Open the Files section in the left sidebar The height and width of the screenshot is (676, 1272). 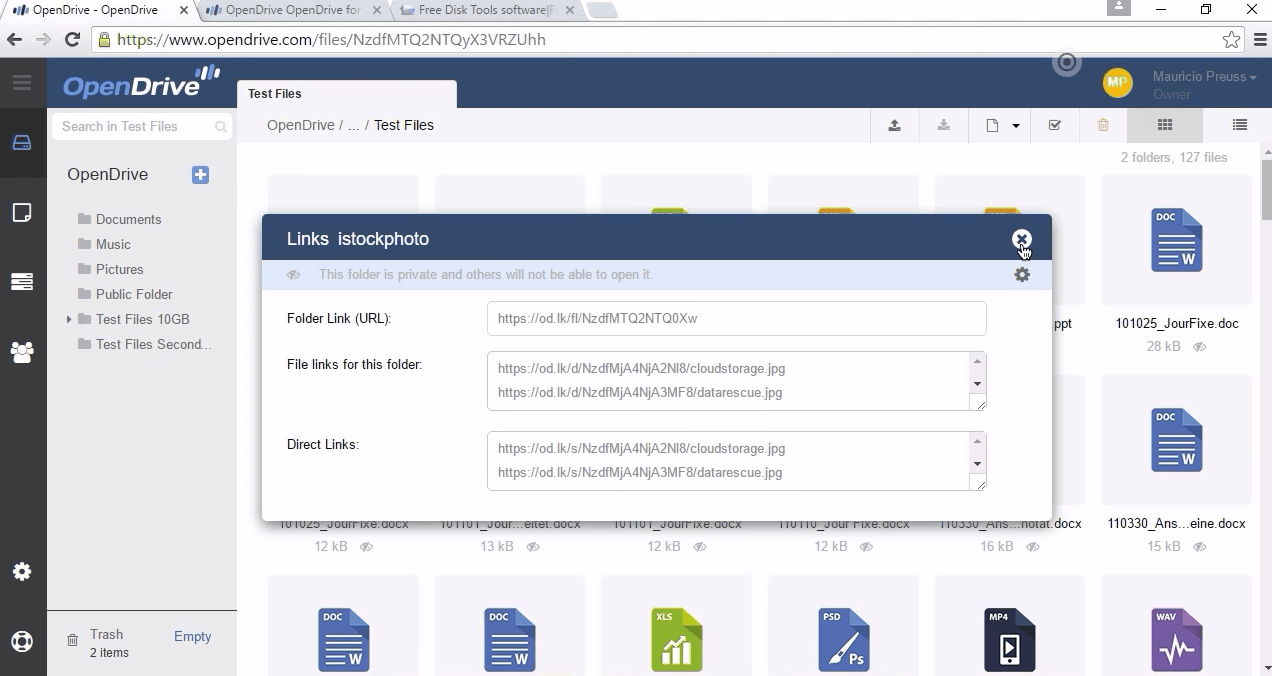22,142
